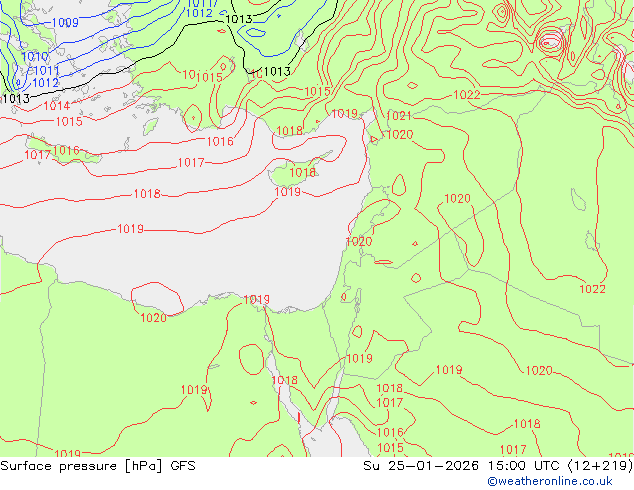Click the red 1014 isobar label

57,106
